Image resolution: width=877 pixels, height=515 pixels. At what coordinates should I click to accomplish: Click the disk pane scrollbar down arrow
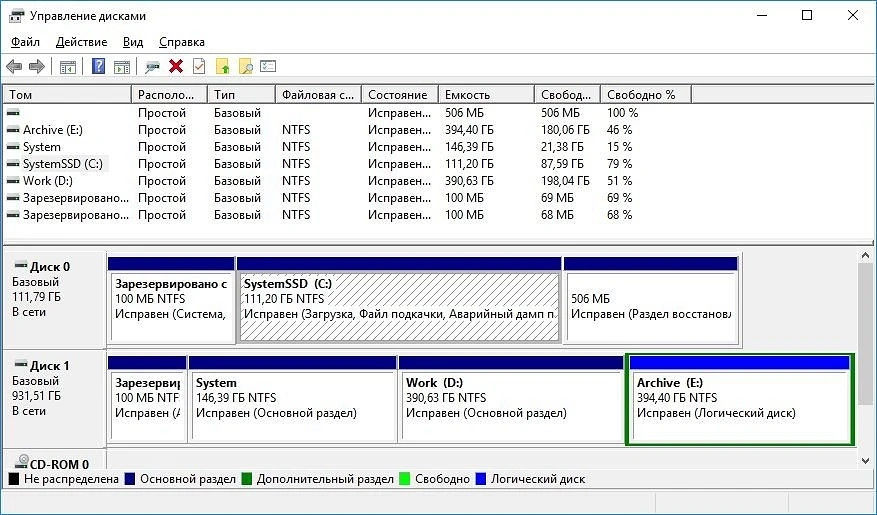point(866,461)
